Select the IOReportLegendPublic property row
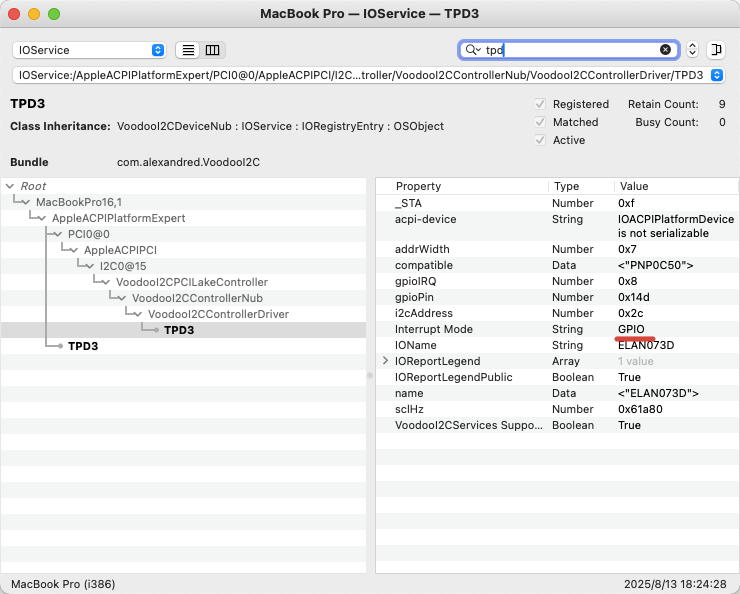Screen dimensions: 740x594 point(557,377)
